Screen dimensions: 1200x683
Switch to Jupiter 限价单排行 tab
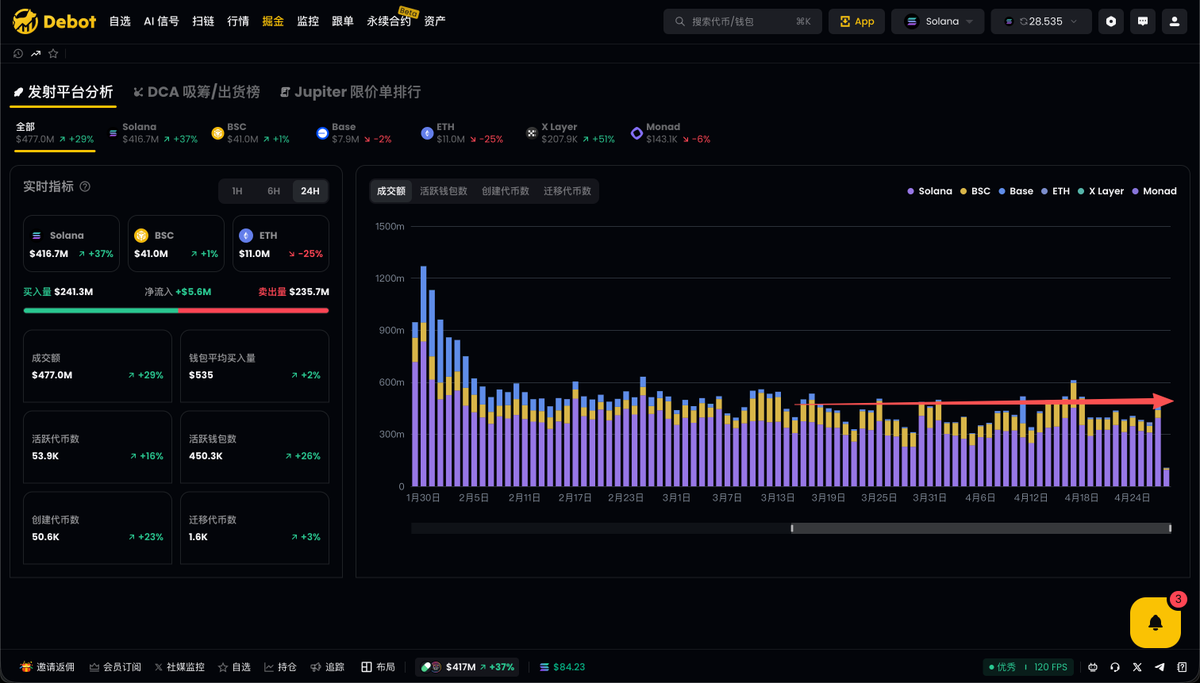tap(350, 92)
